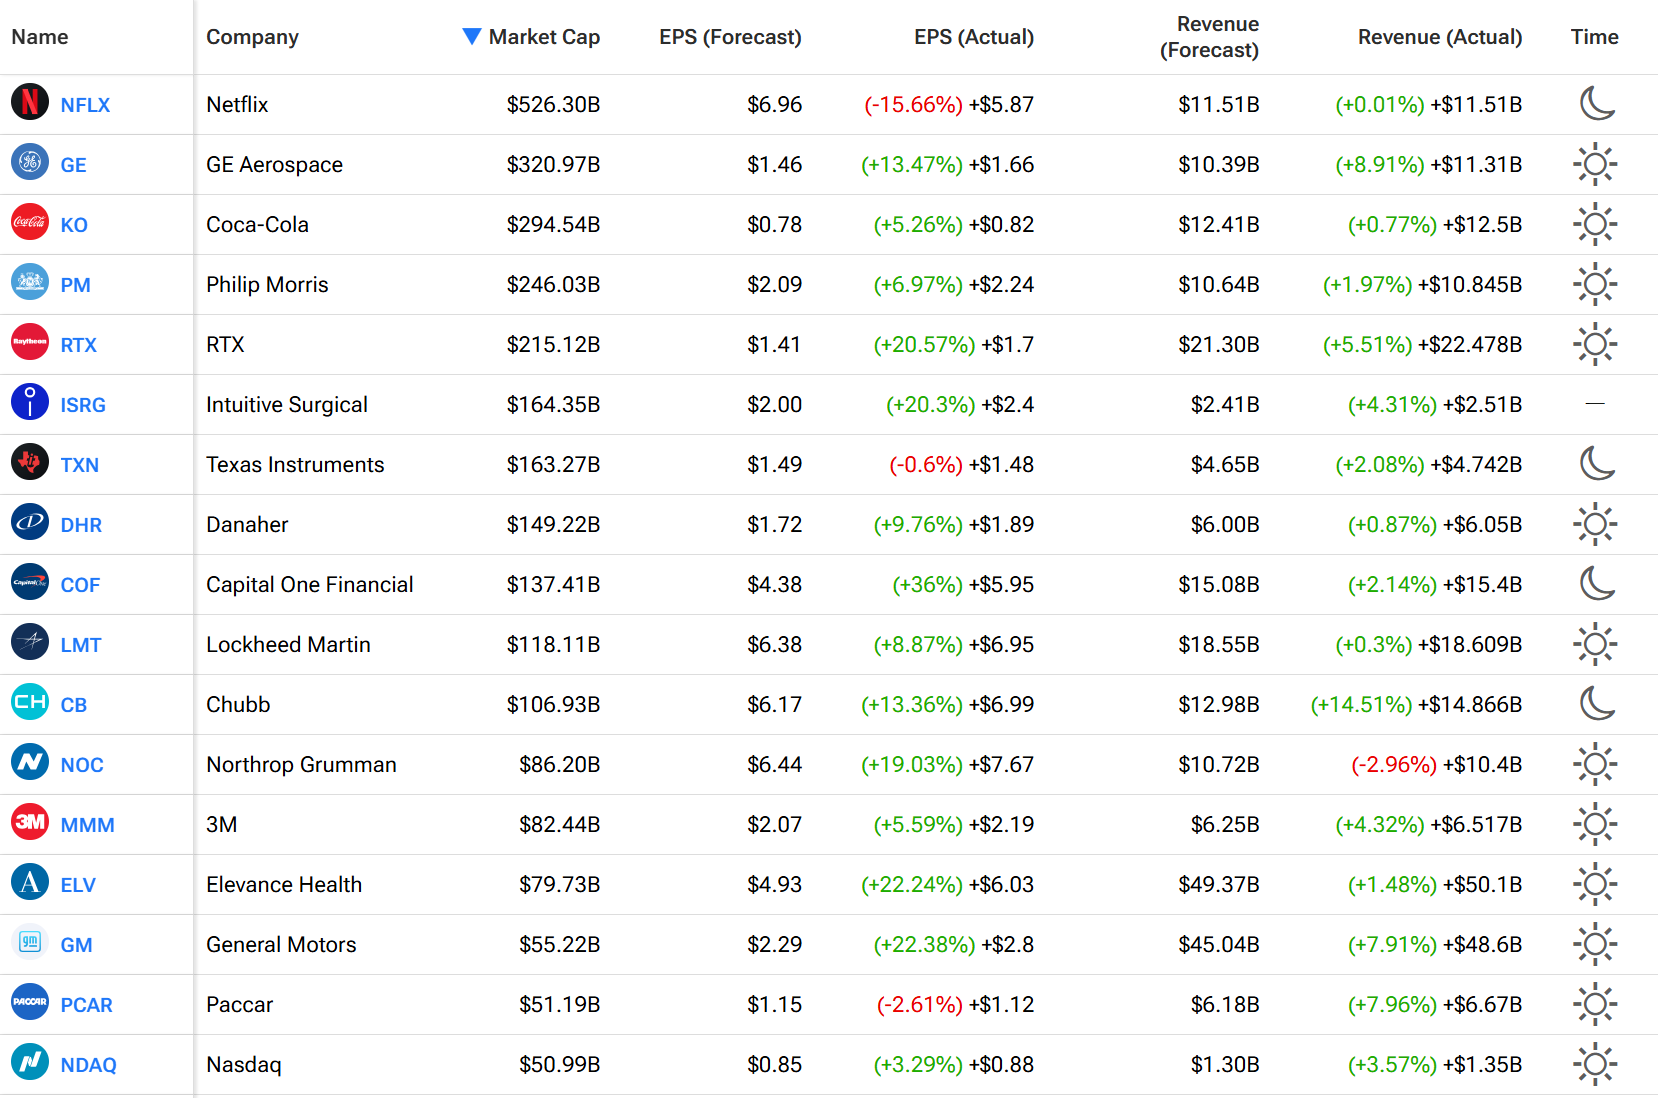This screenshot has height=1098, width=1658.
Task: Open the MMM ticker link
Action: tap(87, 825)
